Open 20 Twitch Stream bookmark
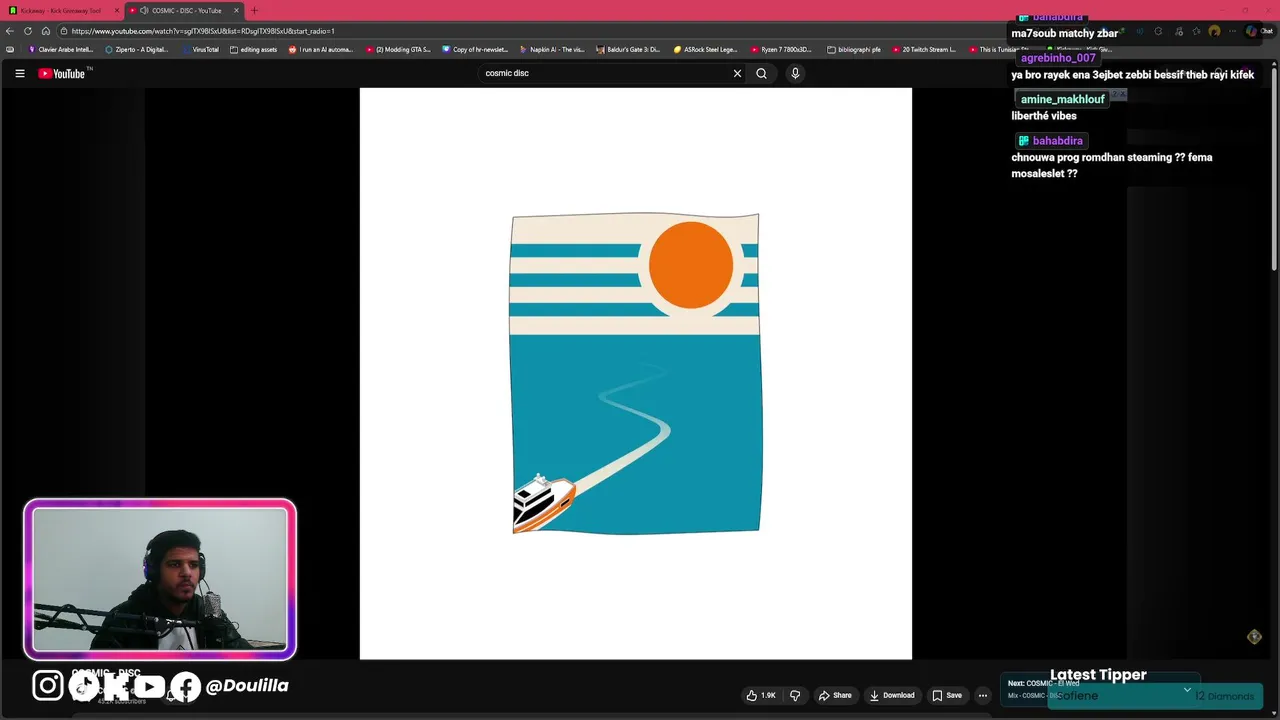 [x=924, y=49]
